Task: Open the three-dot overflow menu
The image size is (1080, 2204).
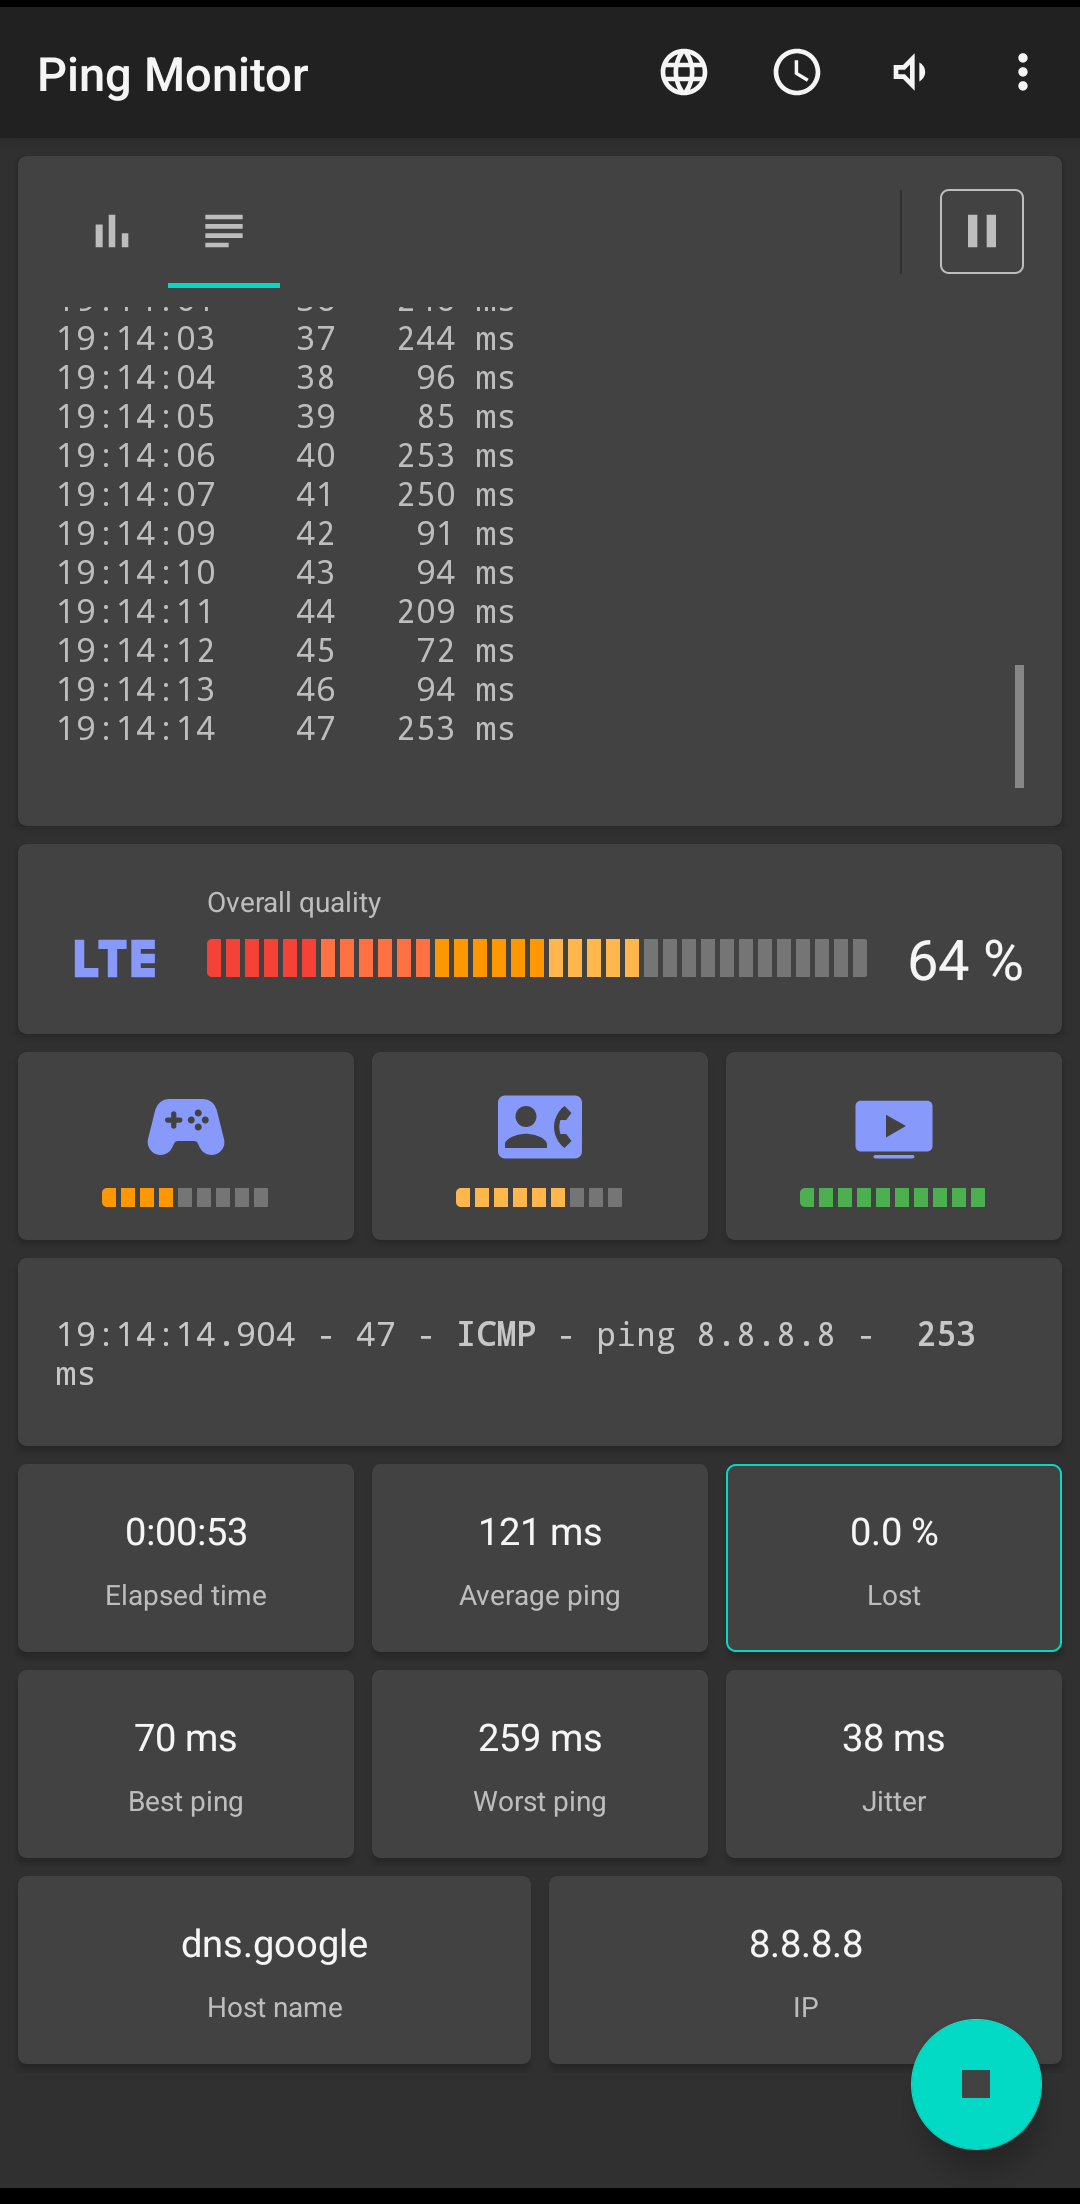Action: (x=1022, y=73)
